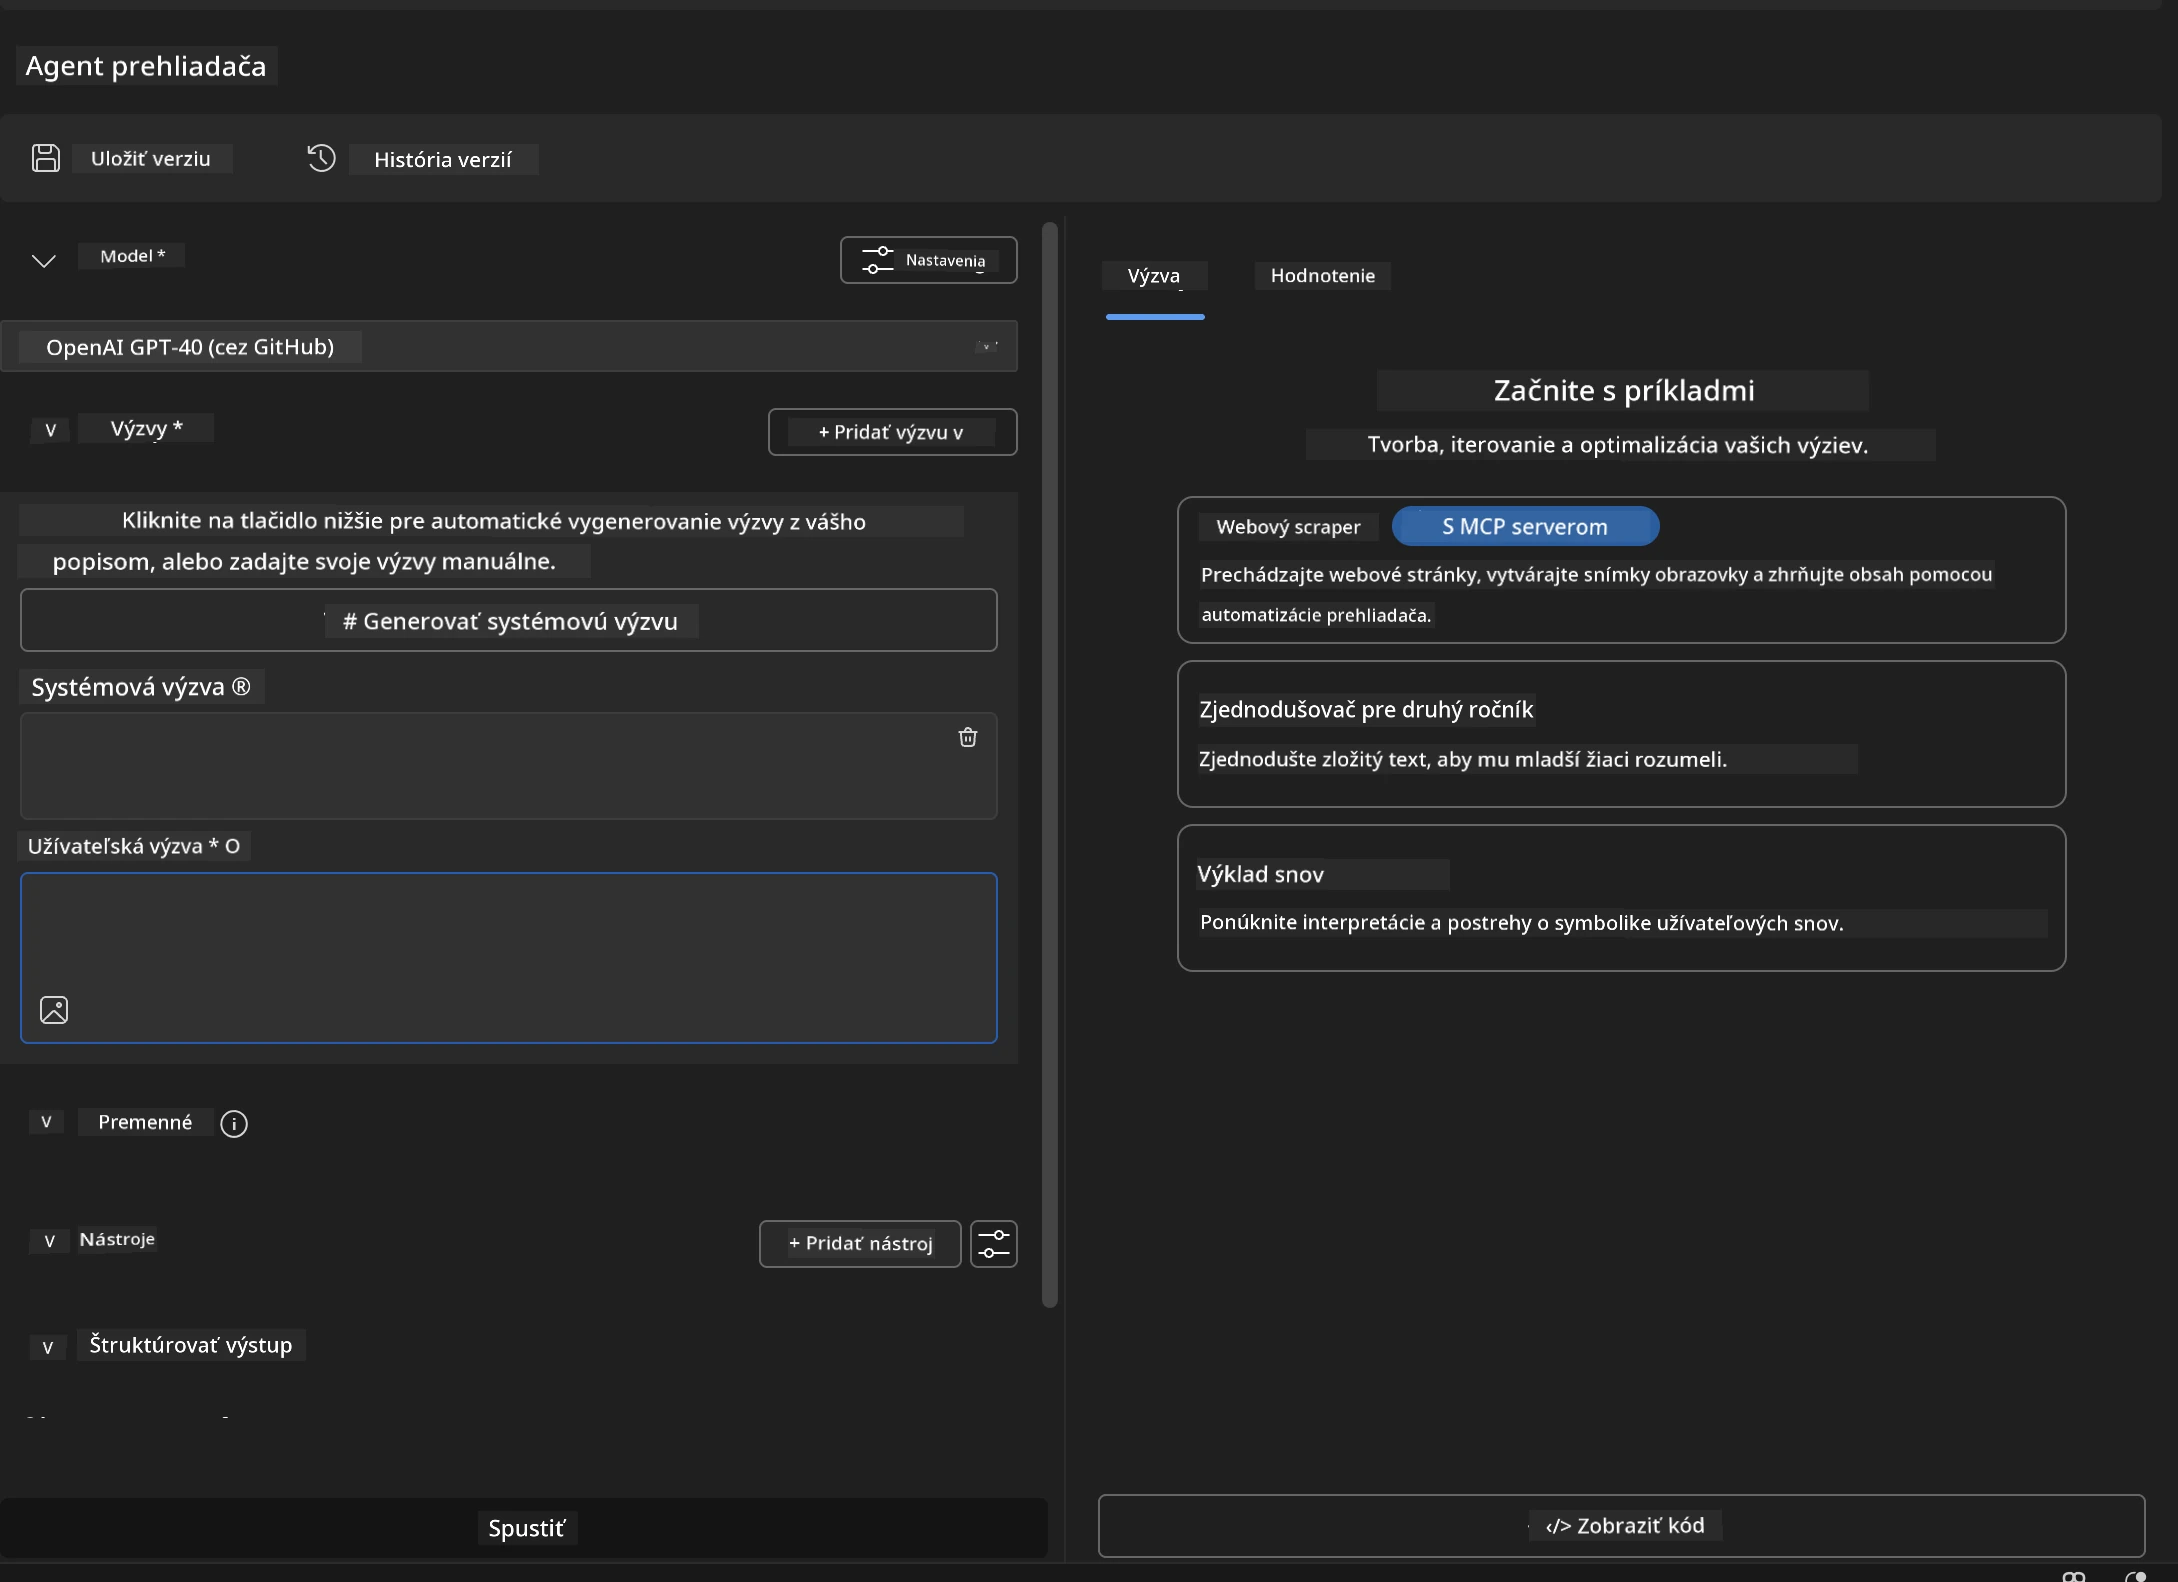This screenshot has height=1582, width=2178.
Task: Click Generovať systémovú výzvu button
Action: [x=509, y=620]
